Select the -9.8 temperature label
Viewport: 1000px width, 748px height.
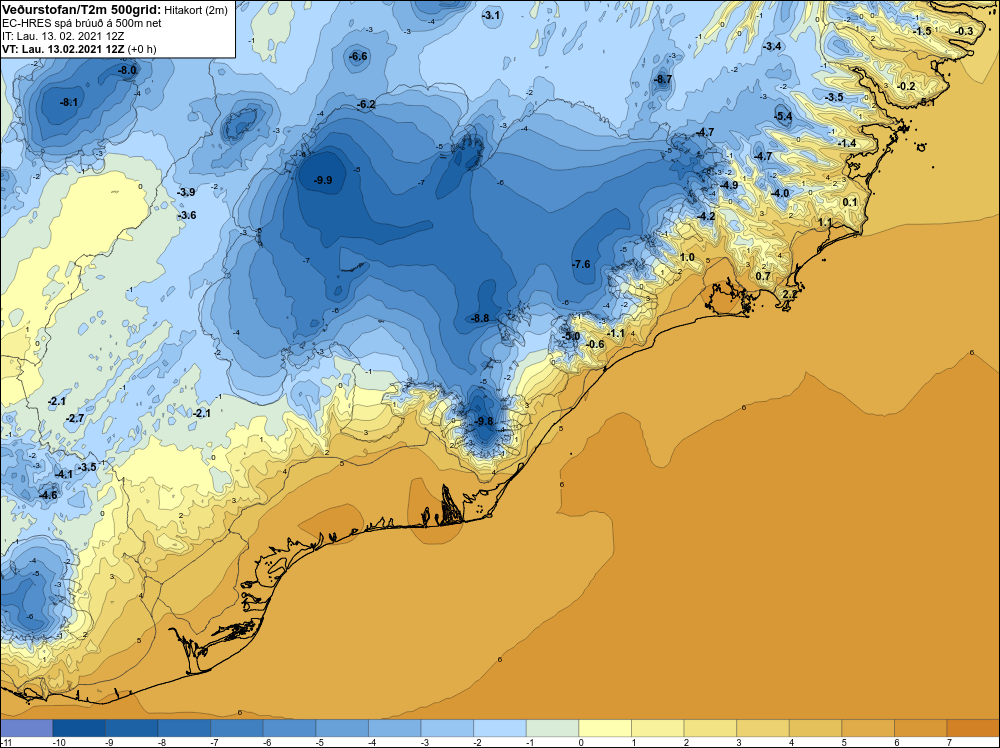(485, 421)
